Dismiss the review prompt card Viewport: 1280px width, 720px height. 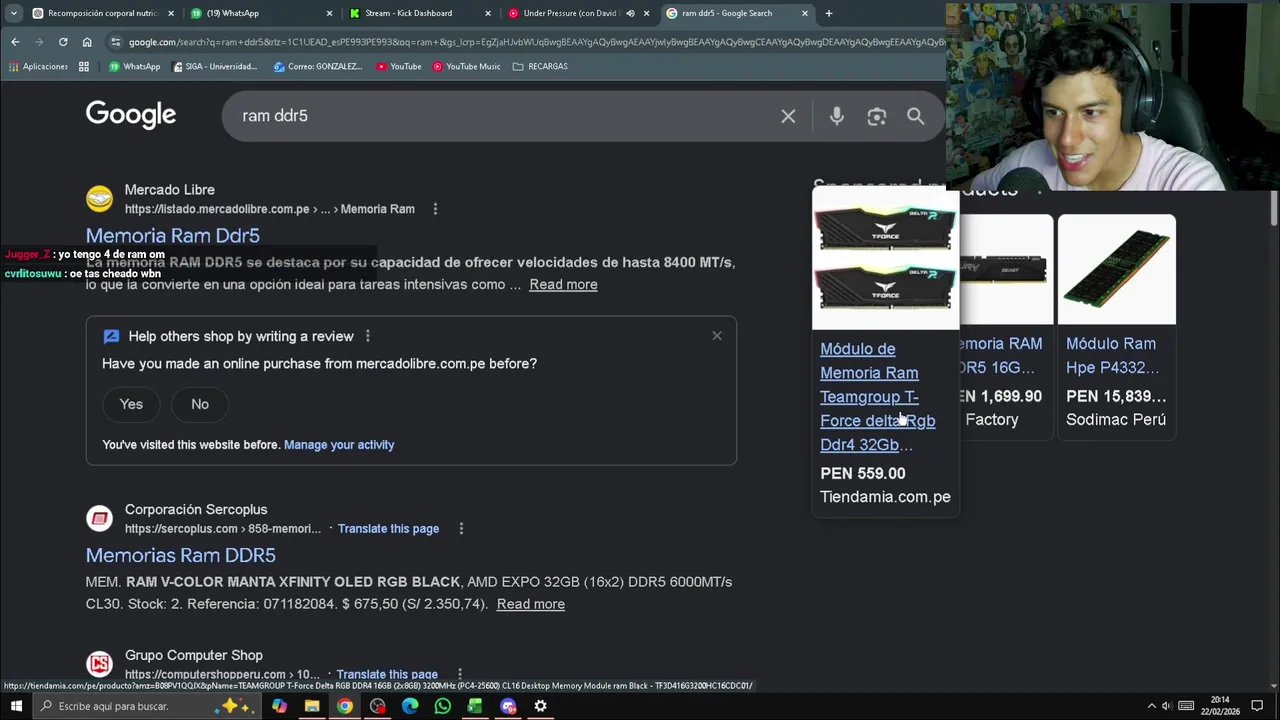[x=717, y=335]
